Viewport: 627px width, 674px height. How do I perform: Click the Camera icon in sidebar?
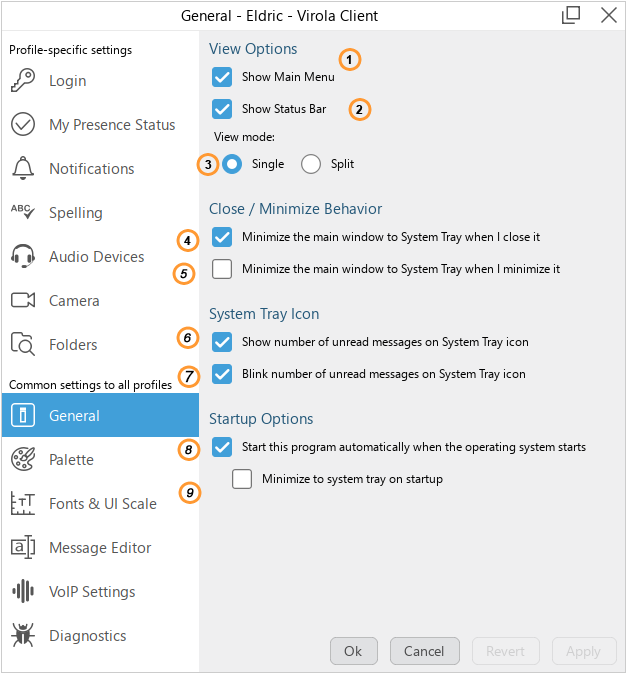tap(22, 301)
